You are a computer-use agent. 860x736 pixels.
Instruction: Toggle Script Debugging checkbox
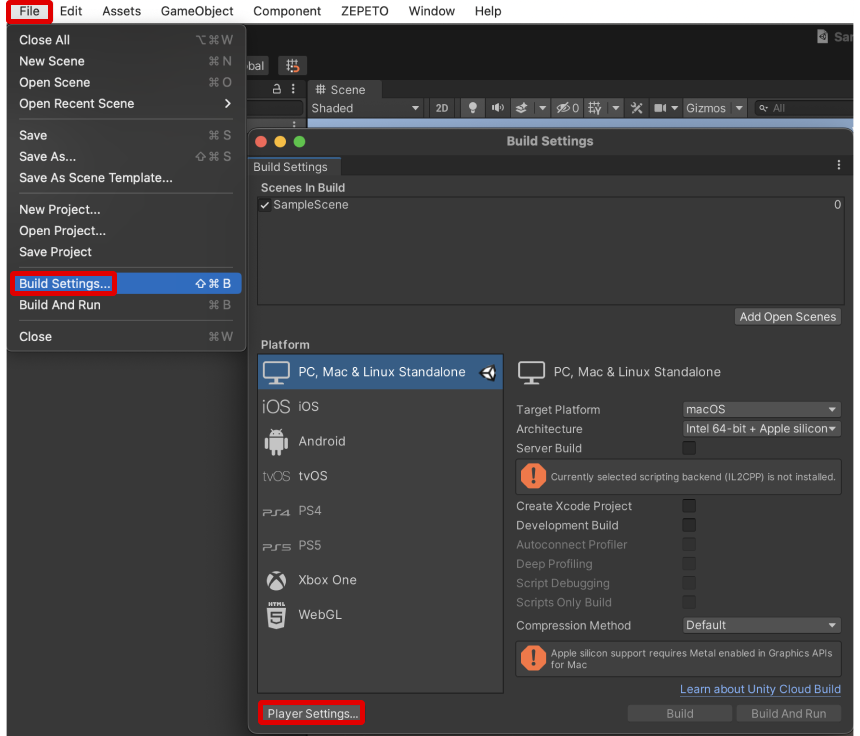(x=689, y=582)
